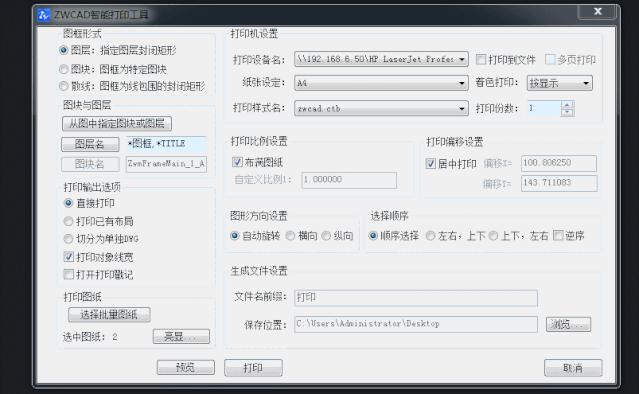Click 保存位置 path field C:\Users\Administrator\Desktop
639x394 pixels.
click(x=416, y=324)
